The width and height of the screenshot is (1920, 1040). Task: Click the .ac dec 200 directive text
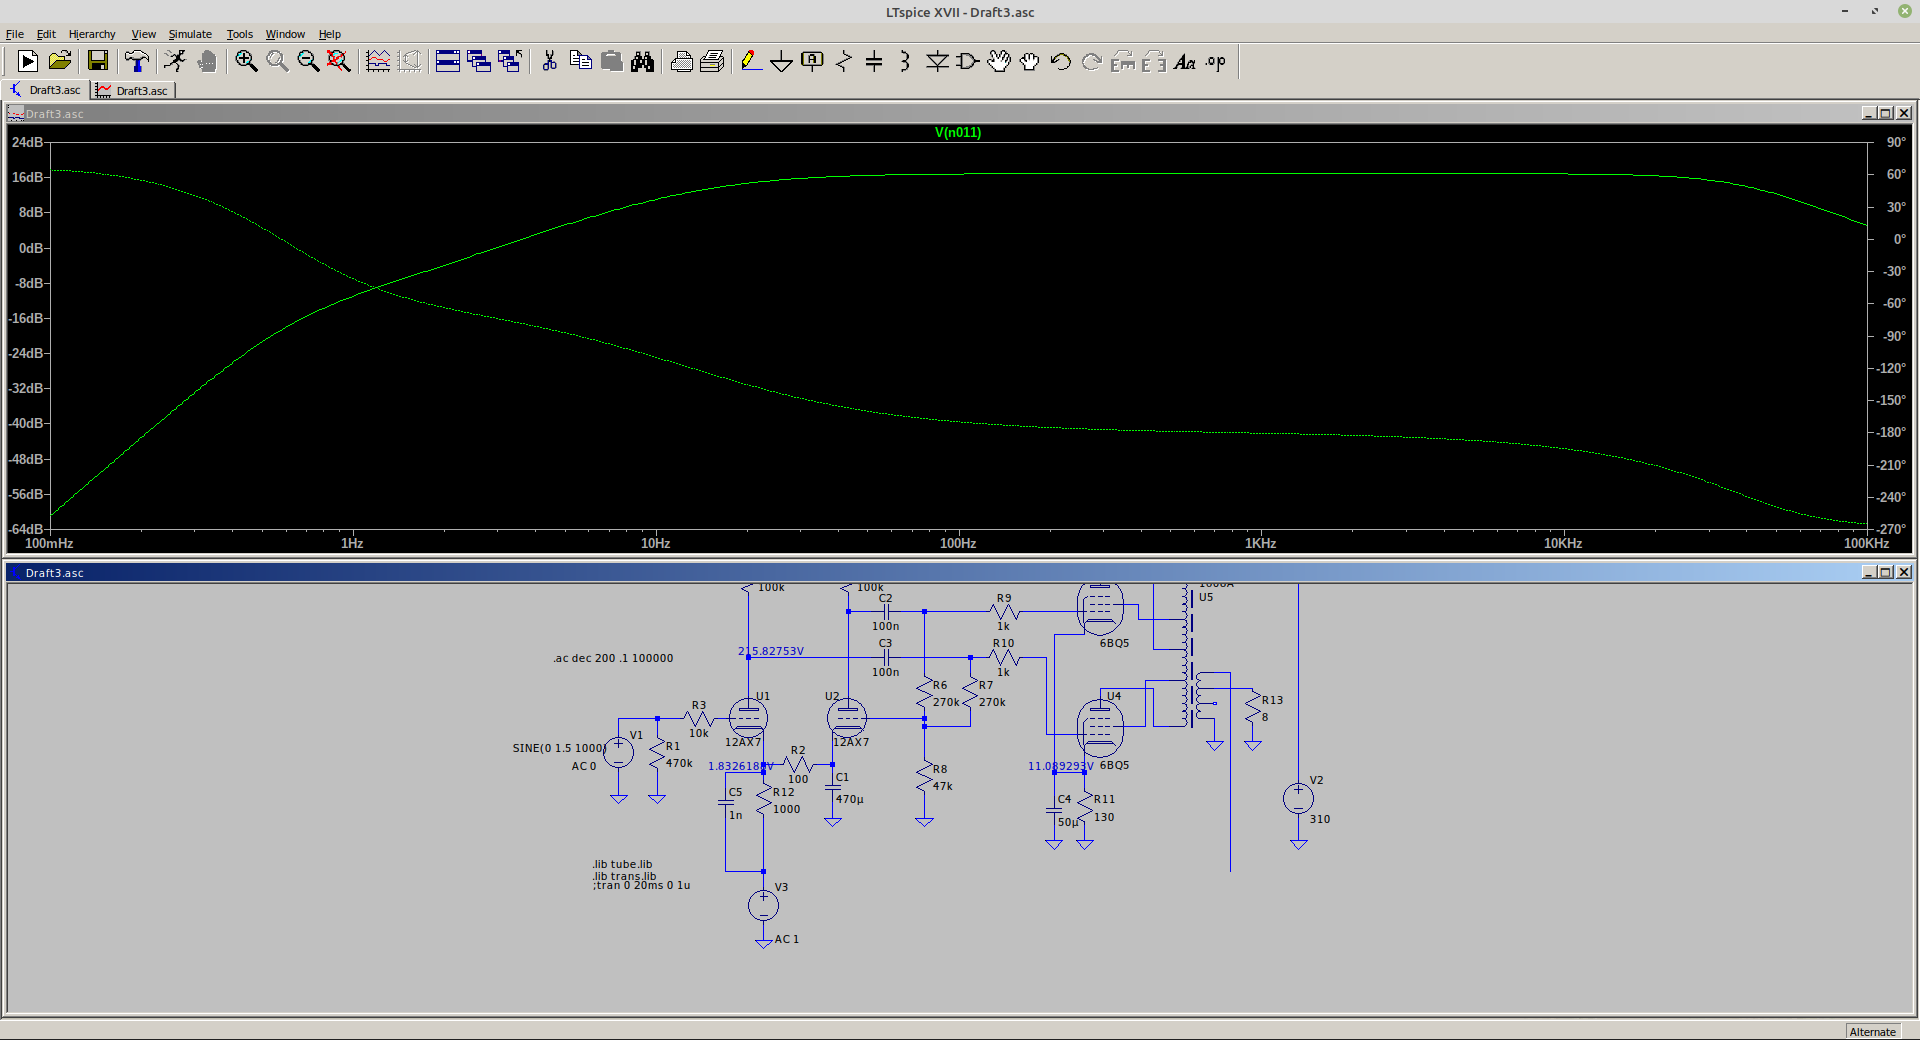click(613, 658)
